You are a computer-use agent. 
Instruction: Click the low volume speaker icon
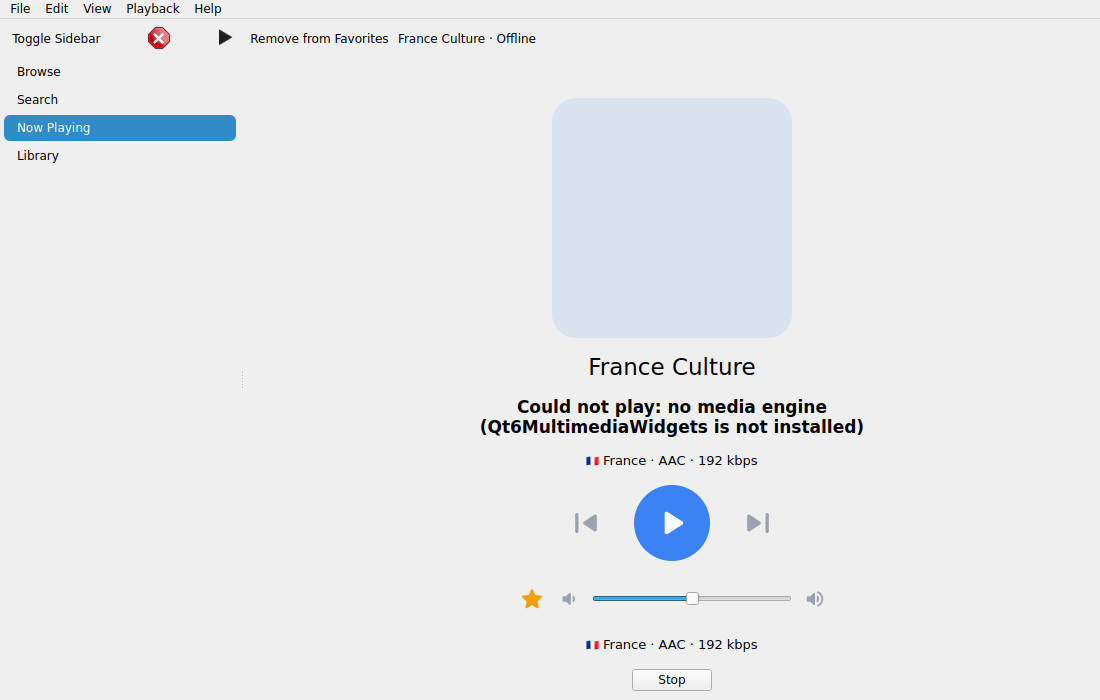[x=569, y=599]
